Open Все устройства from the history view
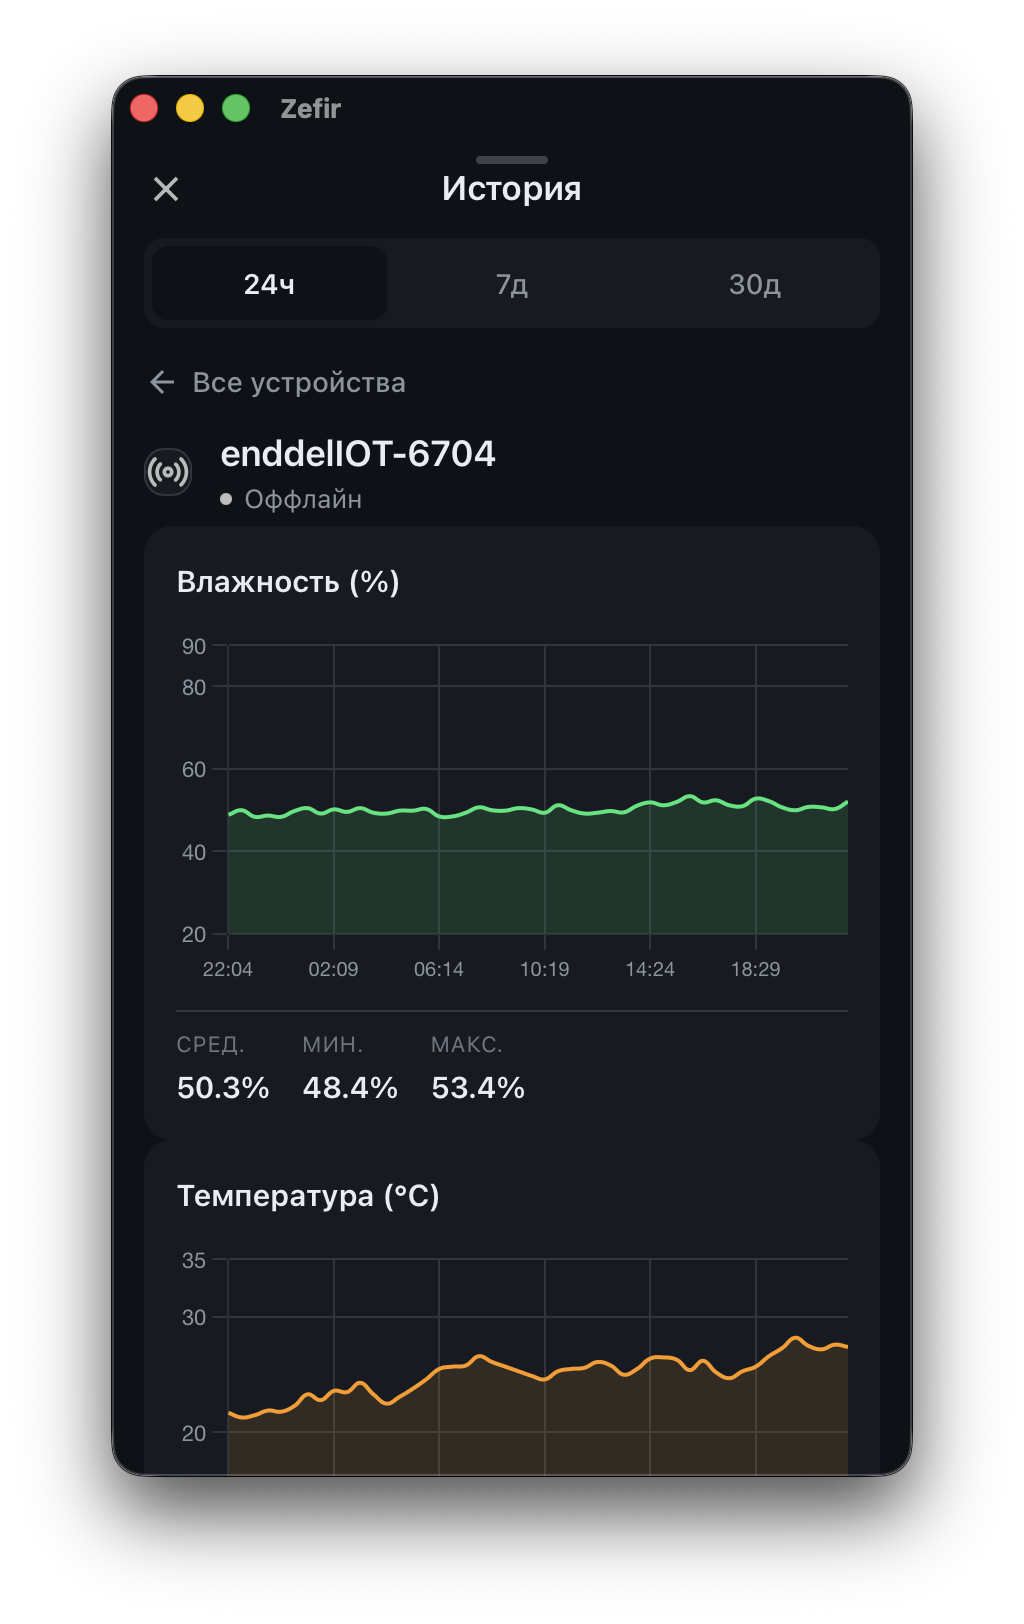The height and width of the screenshot is (1624, 1024). (300, 381)
